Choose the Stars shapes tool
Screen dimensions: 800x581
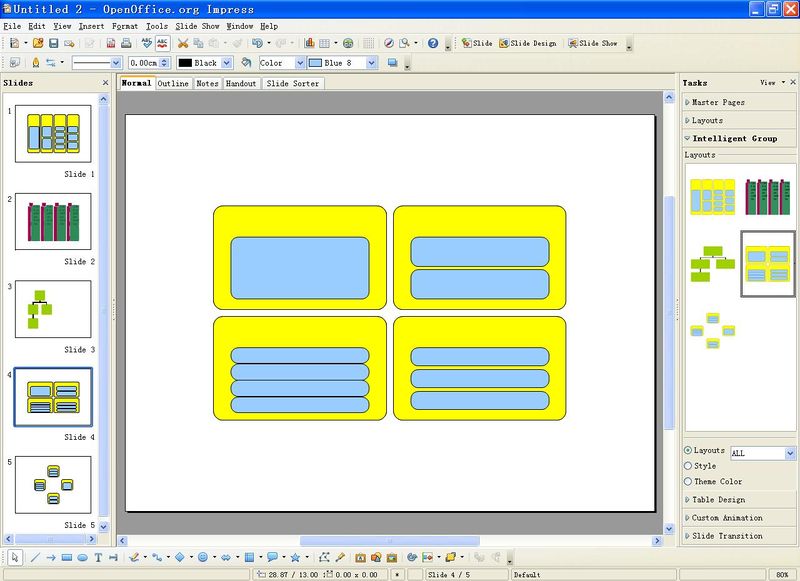click(x=295, y=558)
